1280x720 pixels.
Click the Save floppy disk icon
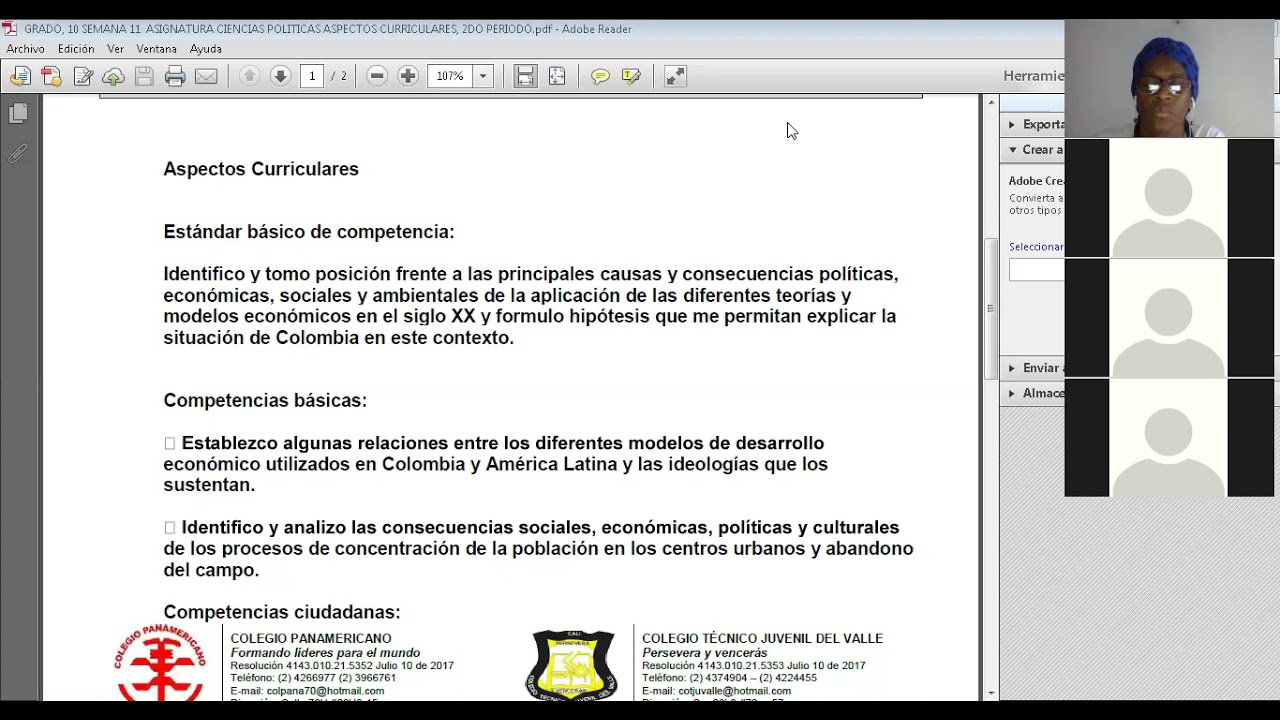coord(144,76)
